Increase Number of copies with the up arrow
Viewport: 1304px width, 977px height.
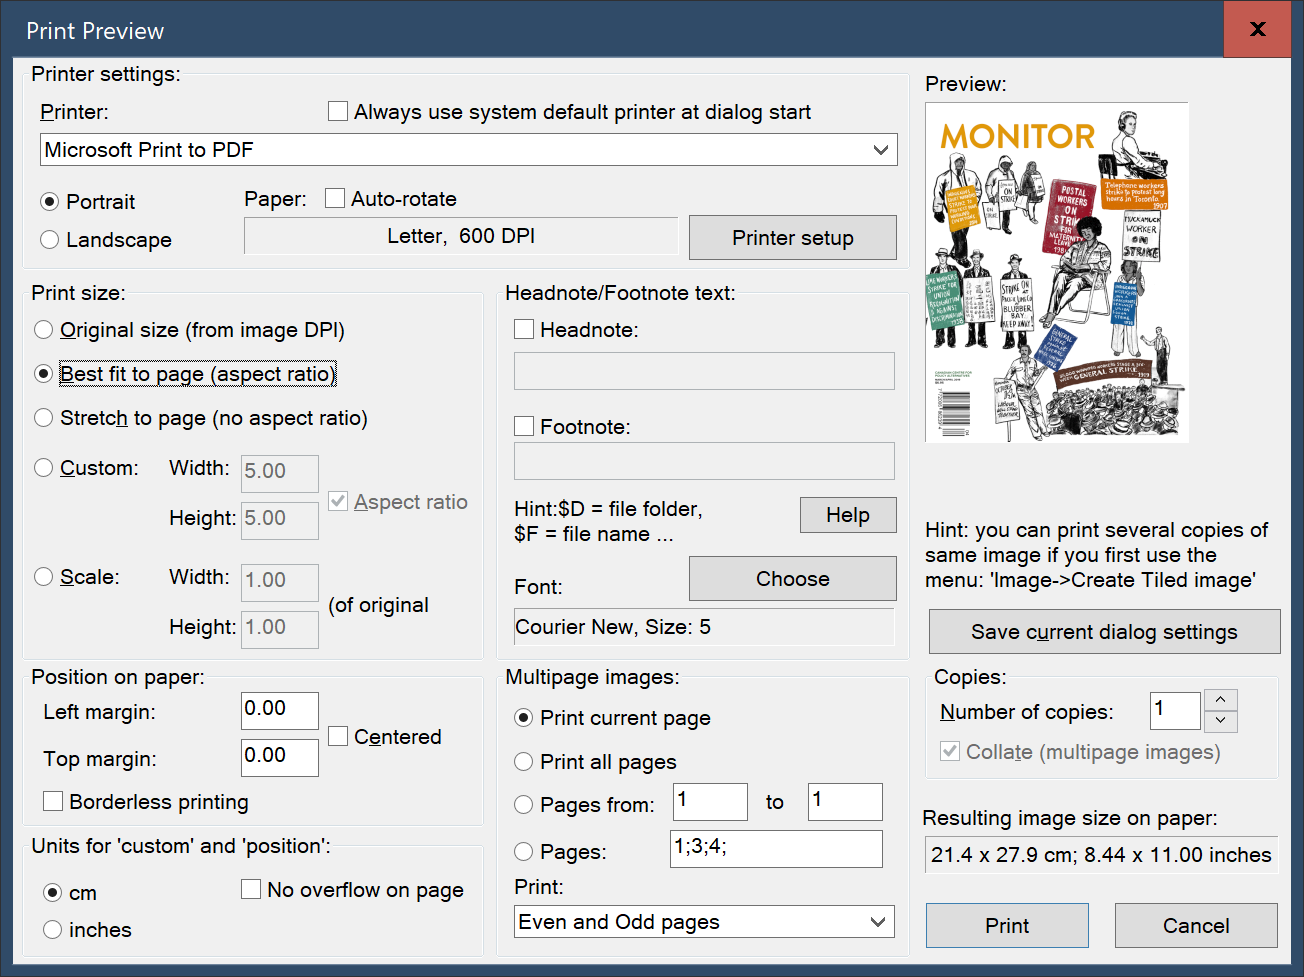[x=1220, y=701]
